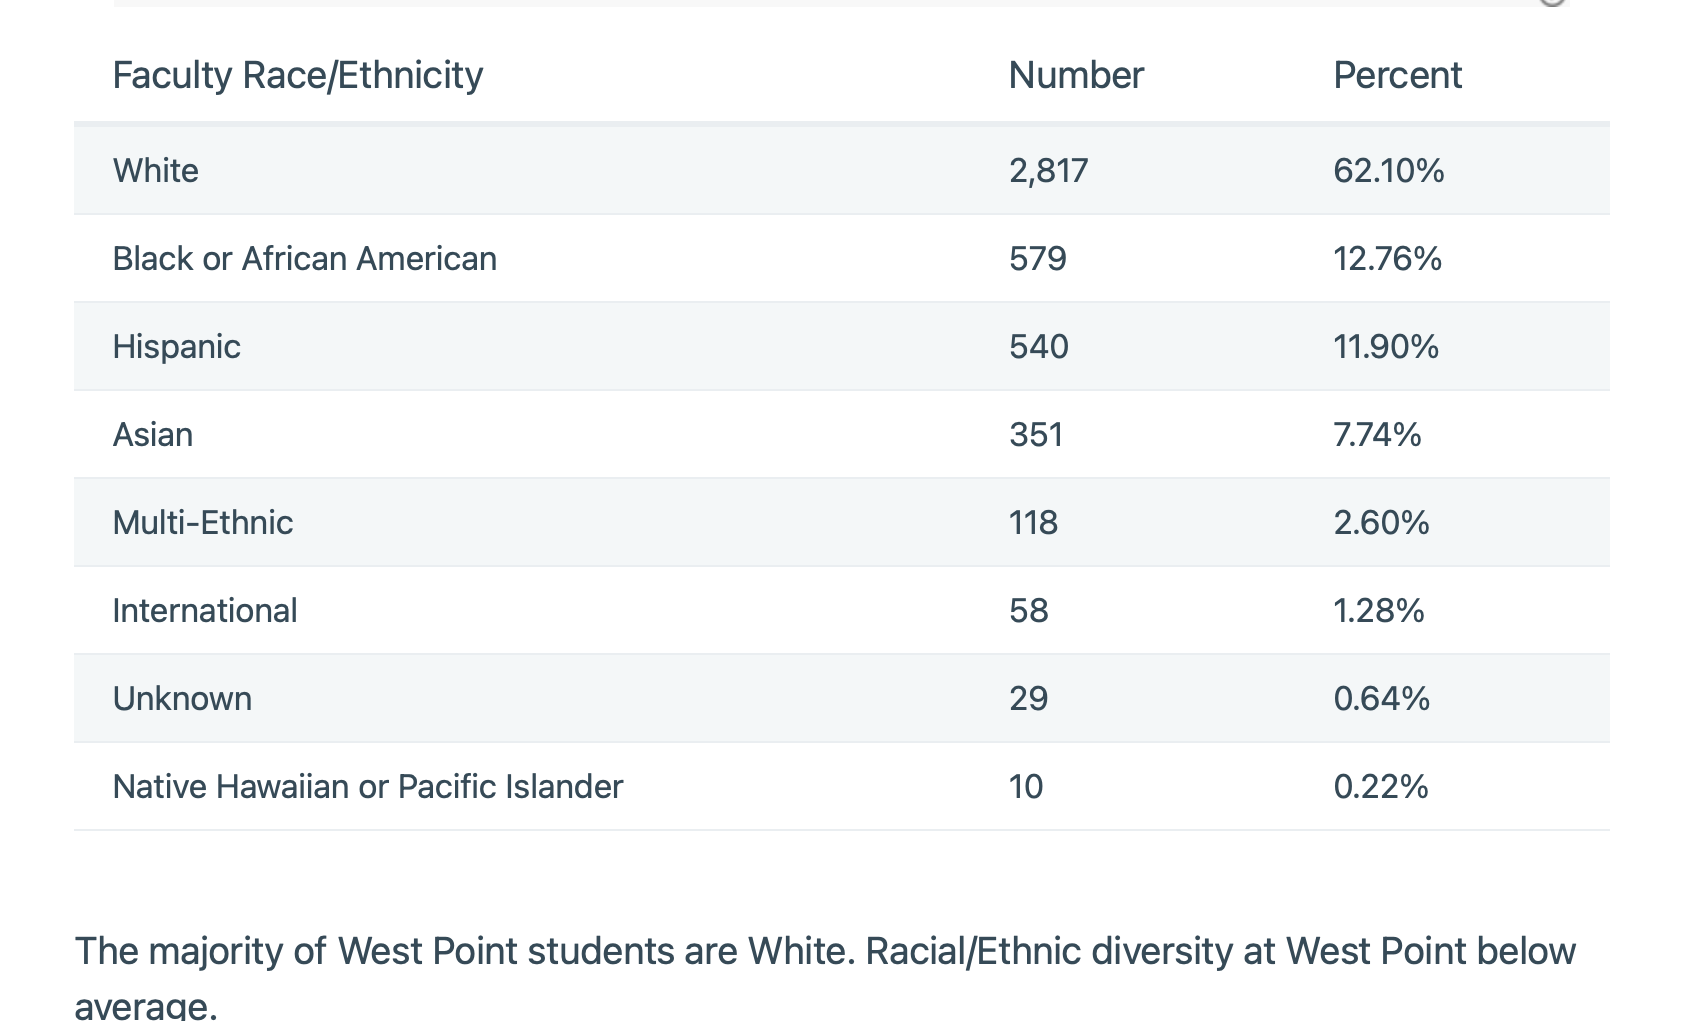Viewport: 1696px width, 1021px height.
Task: Select the 2.60% percent value
Action: point(1381,523)
